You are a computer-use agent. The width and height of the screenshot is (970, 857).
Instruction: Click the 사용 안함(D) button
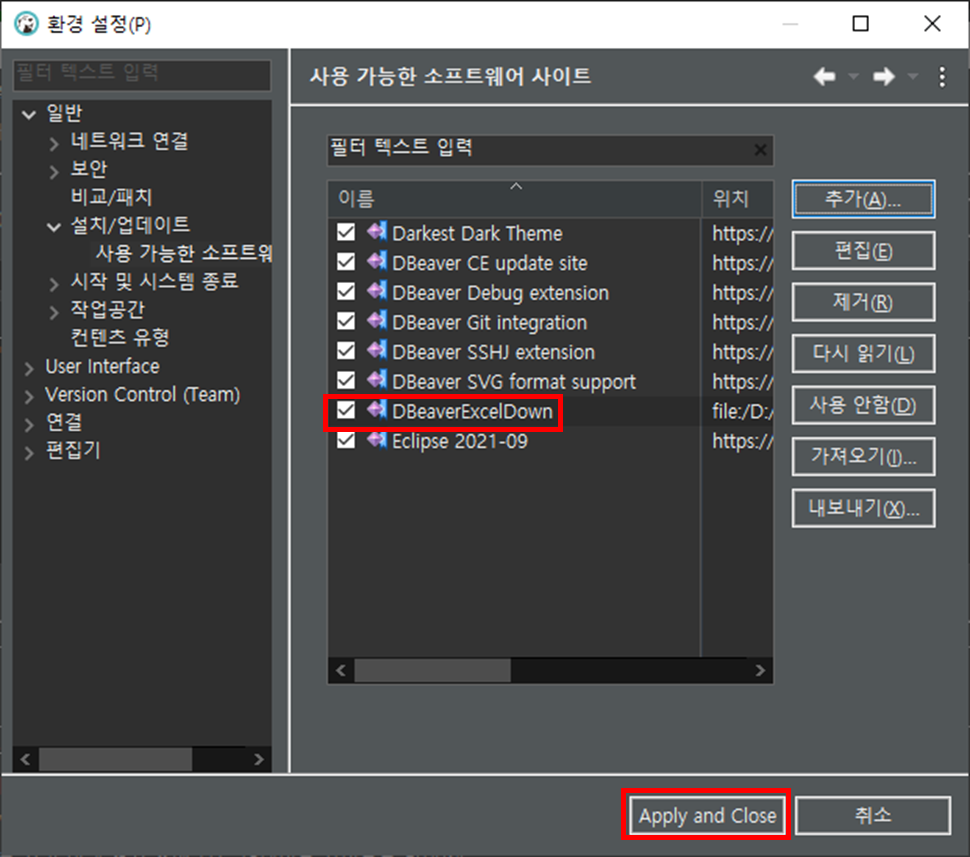(x=863, y=405)
